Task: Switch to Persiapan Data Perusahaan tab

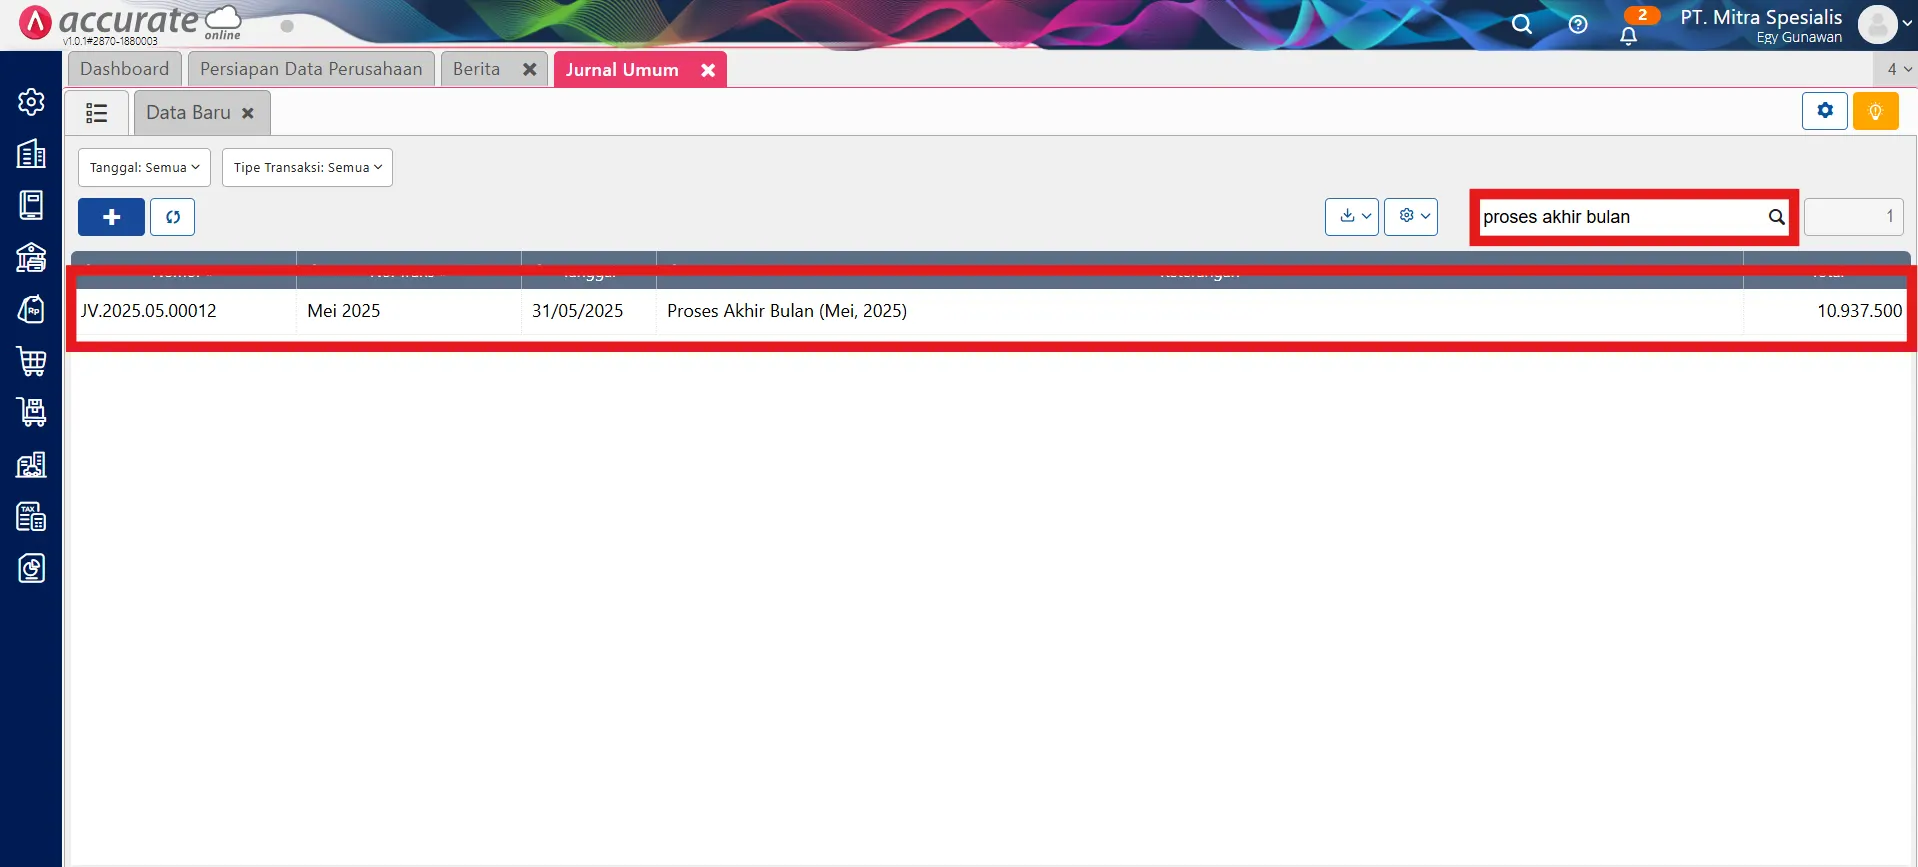Action: click(x=311, y=69)
